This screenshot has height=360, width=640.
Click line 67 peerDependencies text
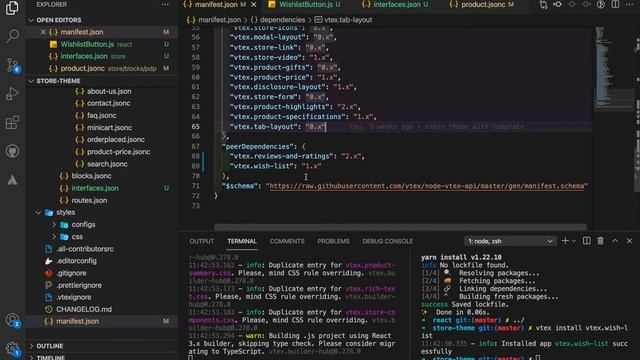[x=259, y=146]
